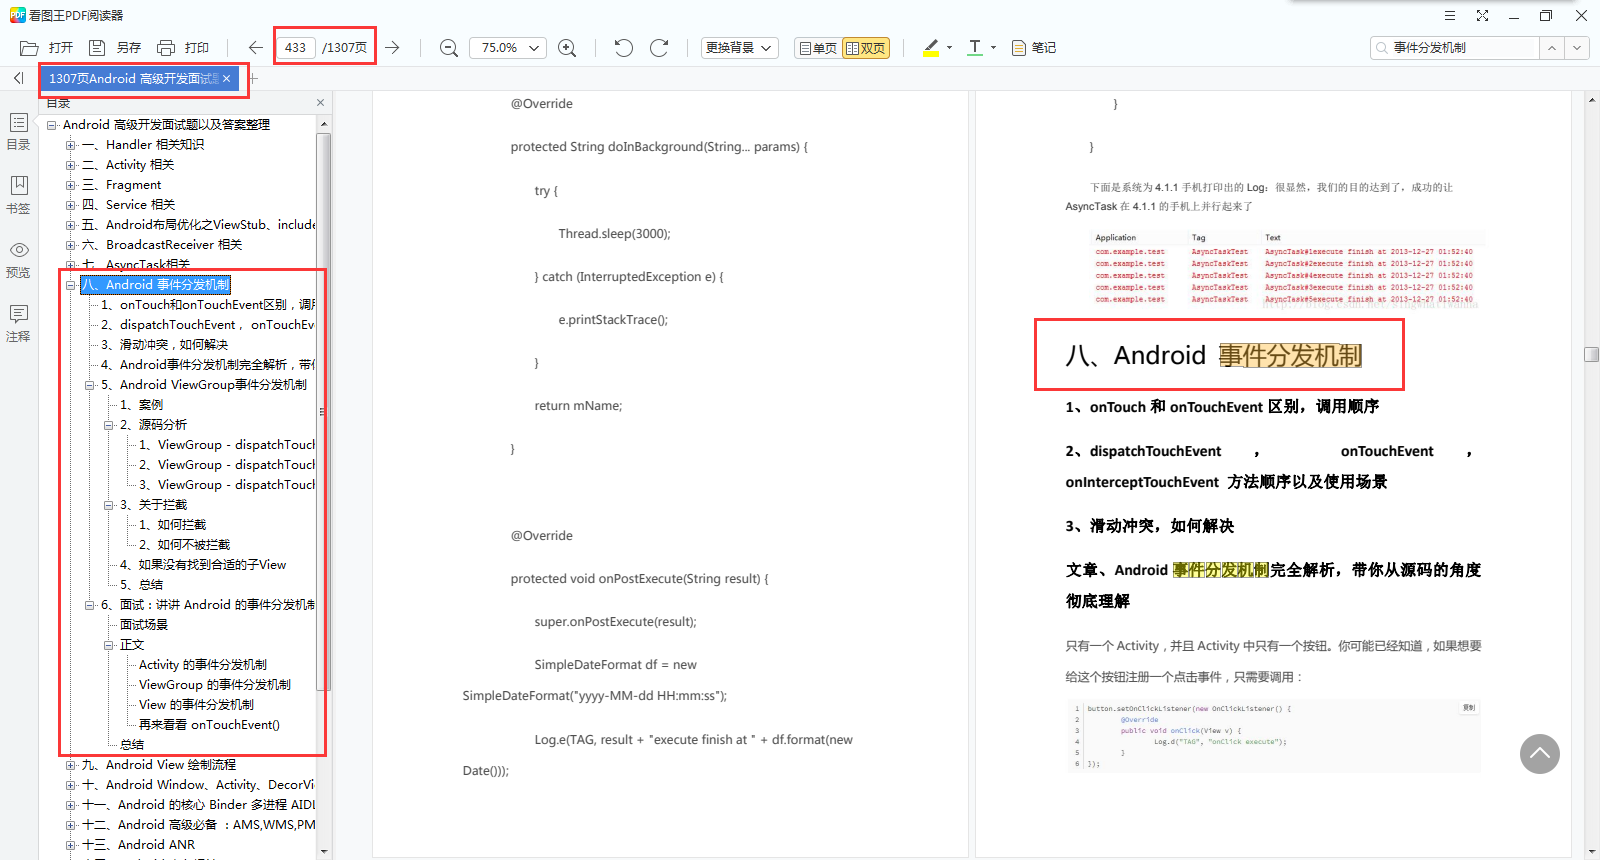This screenshot has height=860, width=1600.
Task: Select 3、滑动冲突，如何解决 outline entry
Action: [x=165, y=345]
